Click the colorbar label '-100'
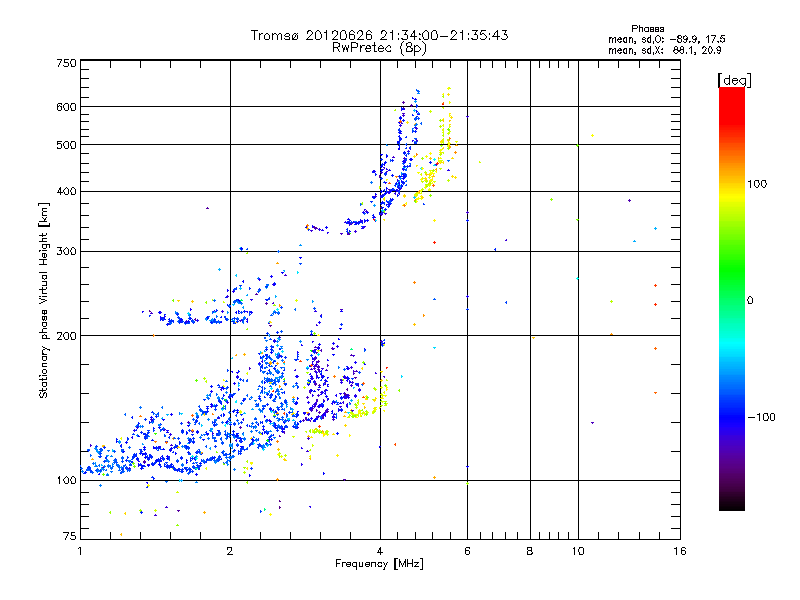The width and height of the screenshot is (800, 600). coord(762,417)
